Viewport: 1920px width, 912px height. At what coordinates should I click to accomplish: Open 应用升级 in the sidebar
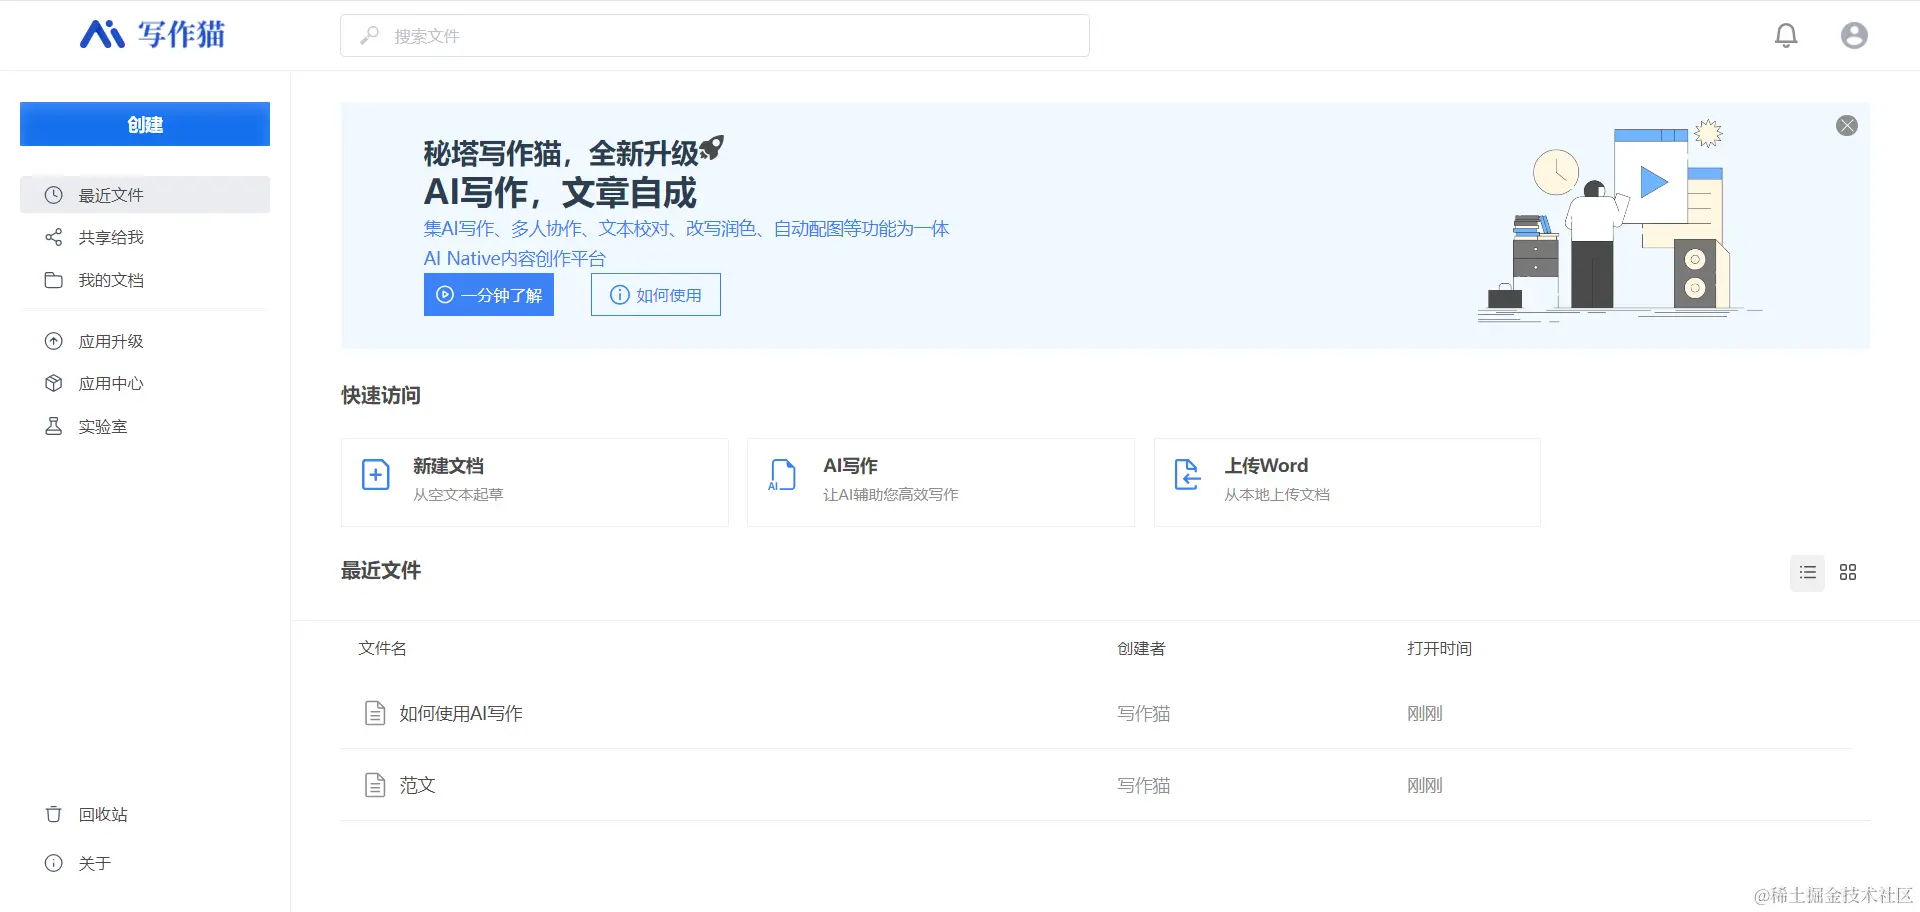[145, 341]
